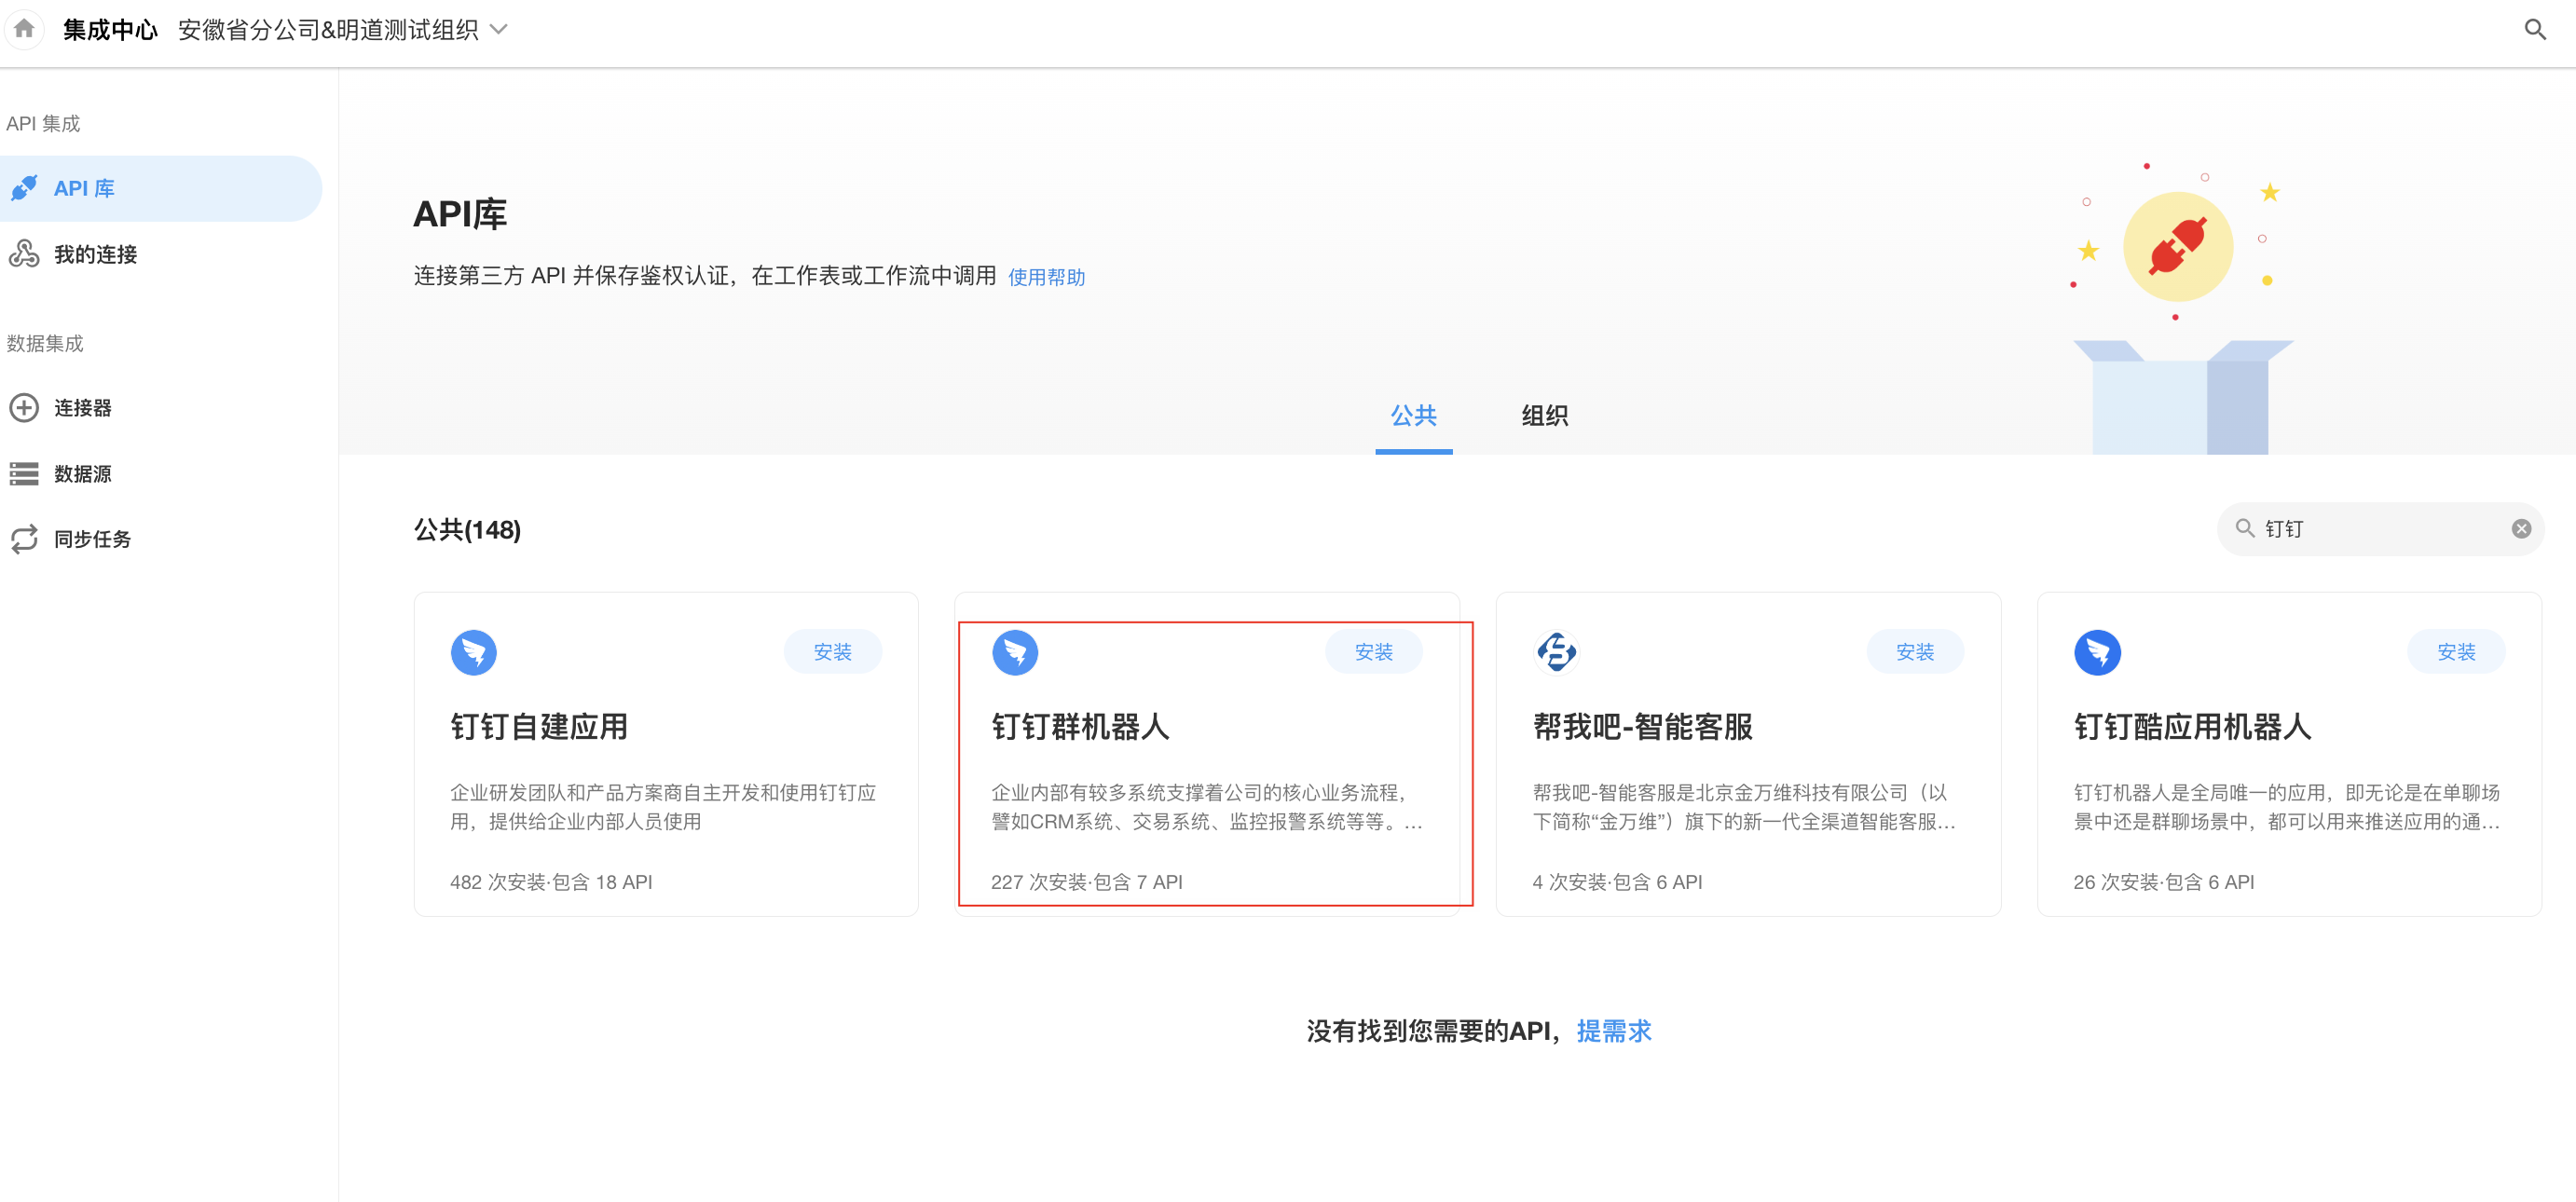The width and height of the screenshot is (2576, 1202).
Task: Click the 提需求 link
Action: click(x=1613, y=1031)
